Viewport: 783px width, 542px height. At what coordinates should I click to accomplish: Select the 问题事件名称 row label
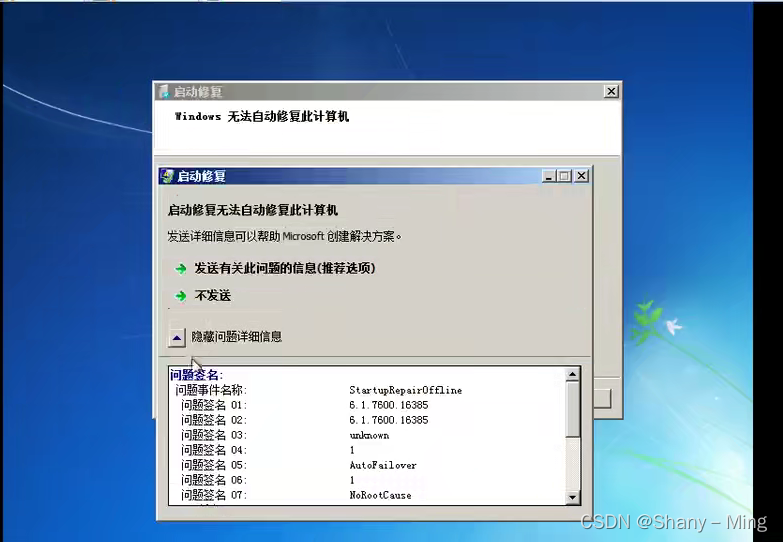click(211, 390)
